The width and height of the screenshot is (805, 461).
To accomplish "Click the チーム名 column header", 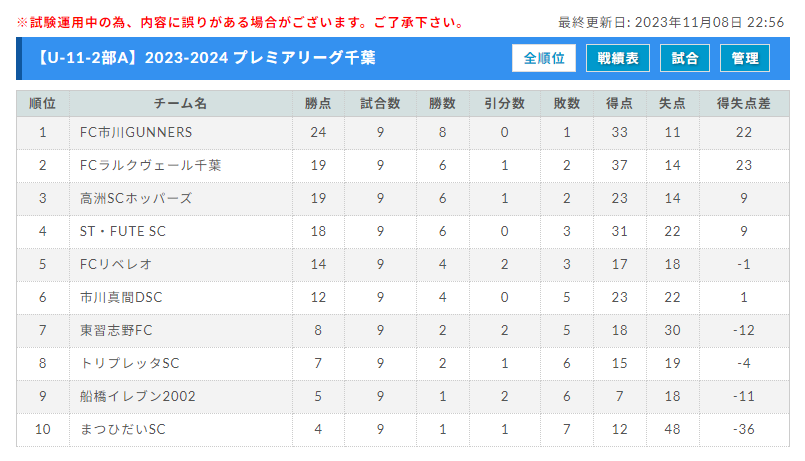I will tap(180, 103).
